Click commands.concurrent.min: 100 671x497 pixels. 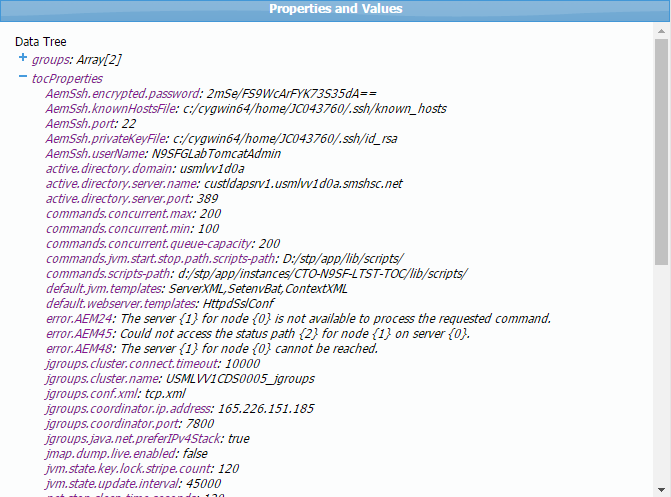click(x=132, y=229)
